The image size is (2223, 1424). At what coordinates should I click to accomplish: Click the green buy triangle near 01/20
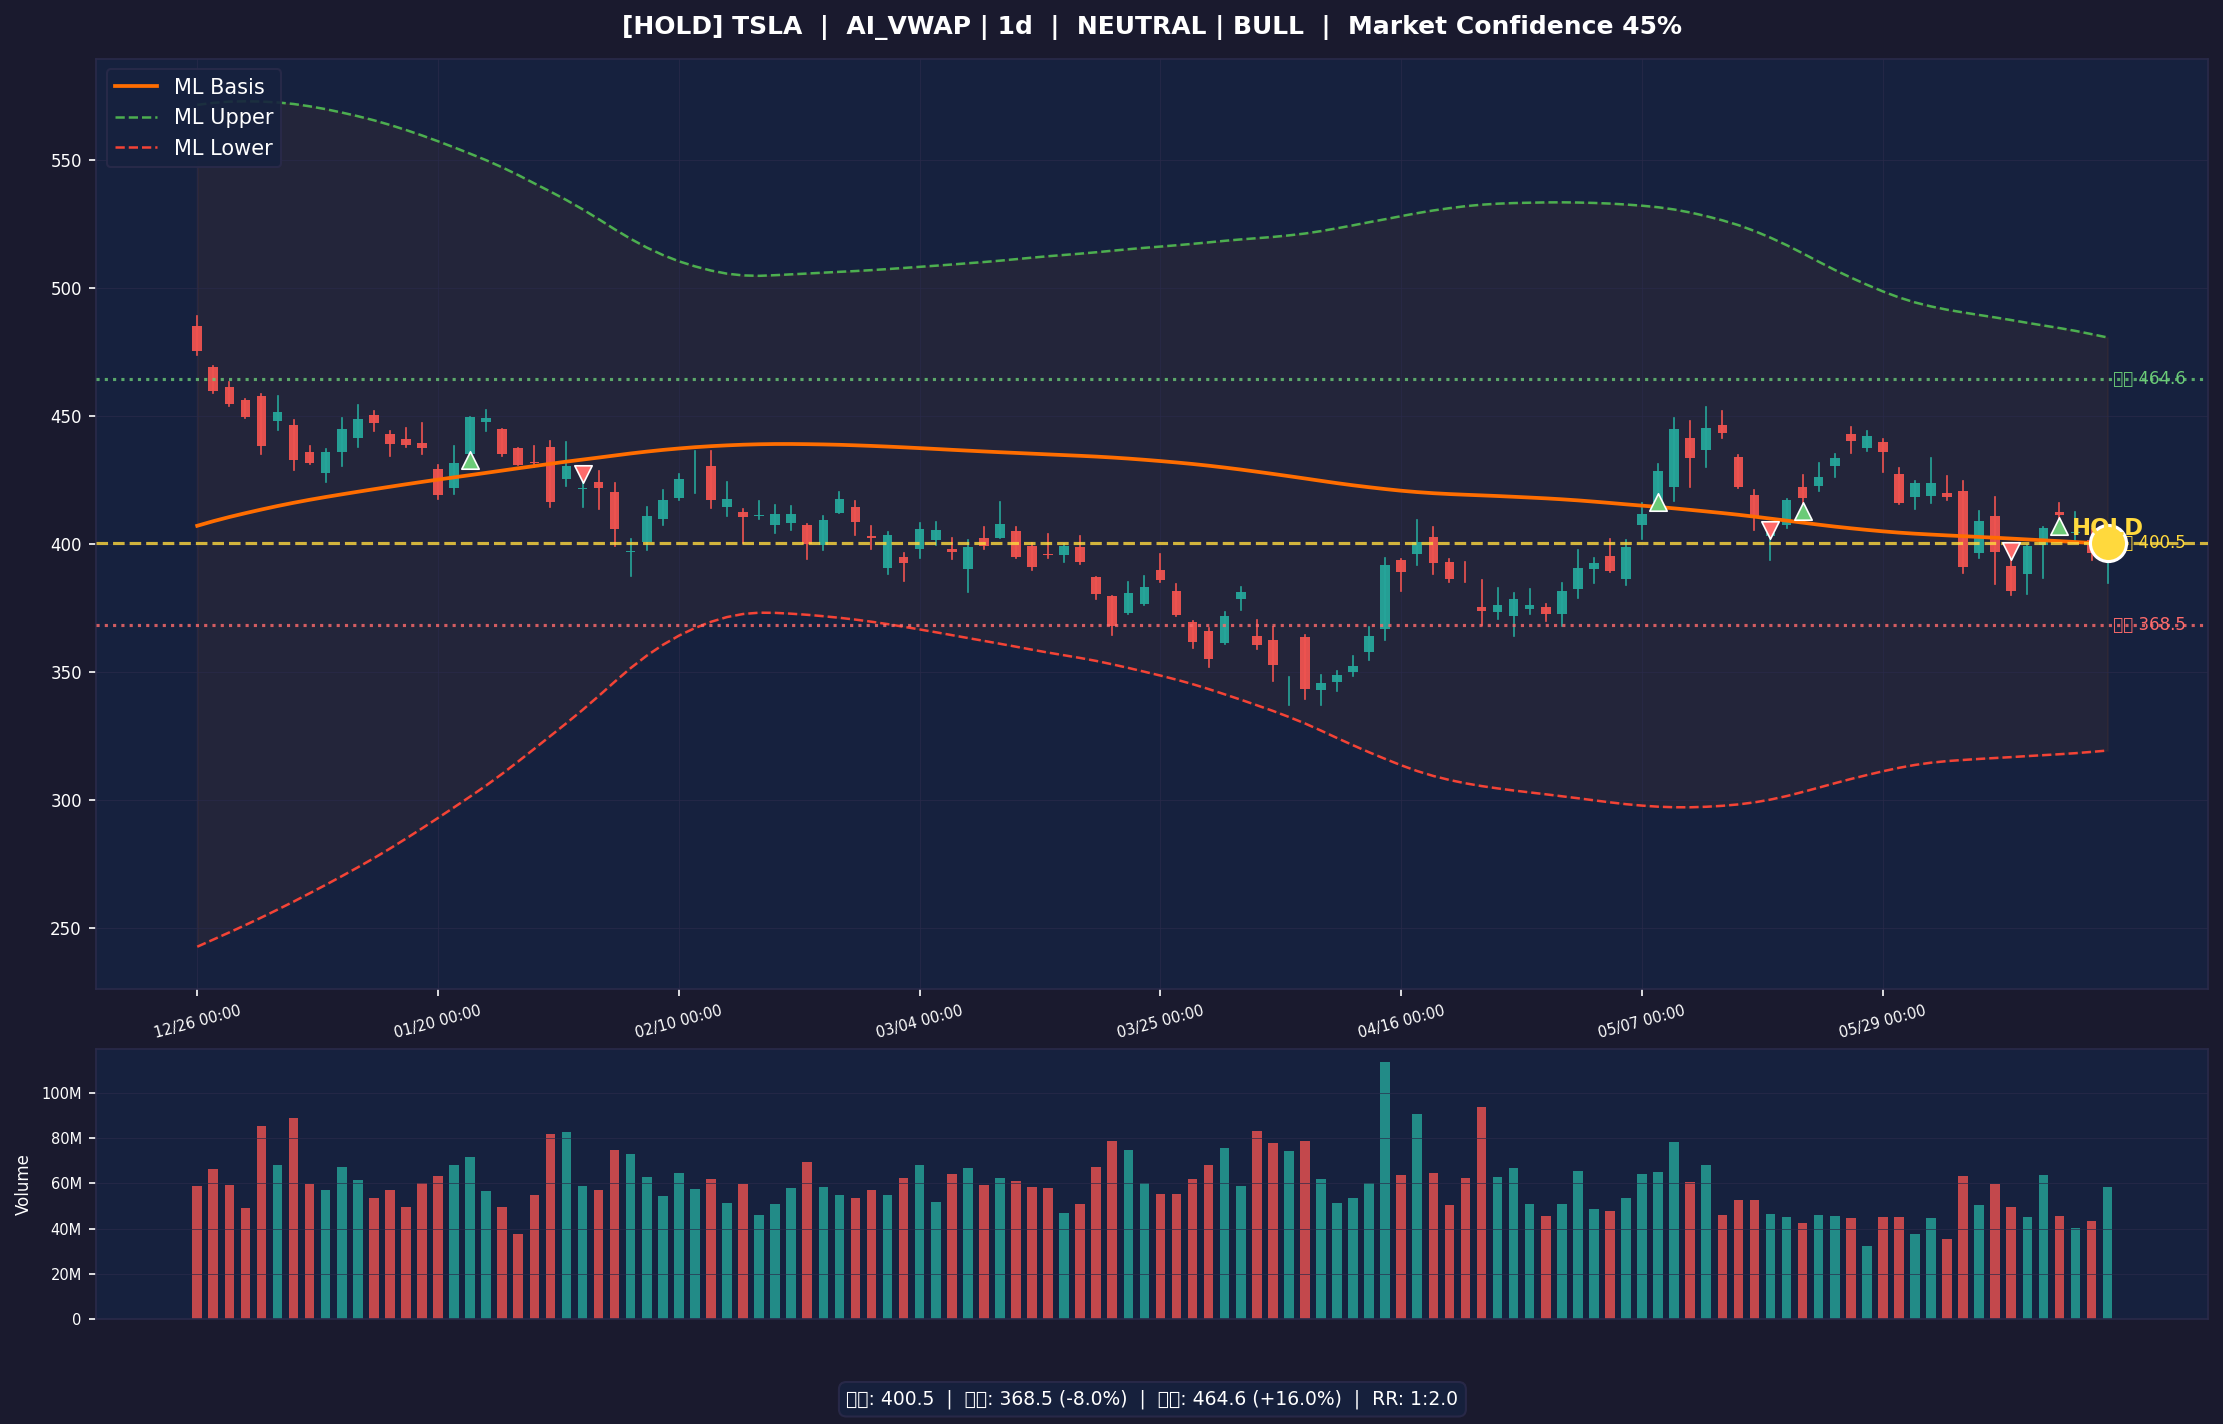470,461
